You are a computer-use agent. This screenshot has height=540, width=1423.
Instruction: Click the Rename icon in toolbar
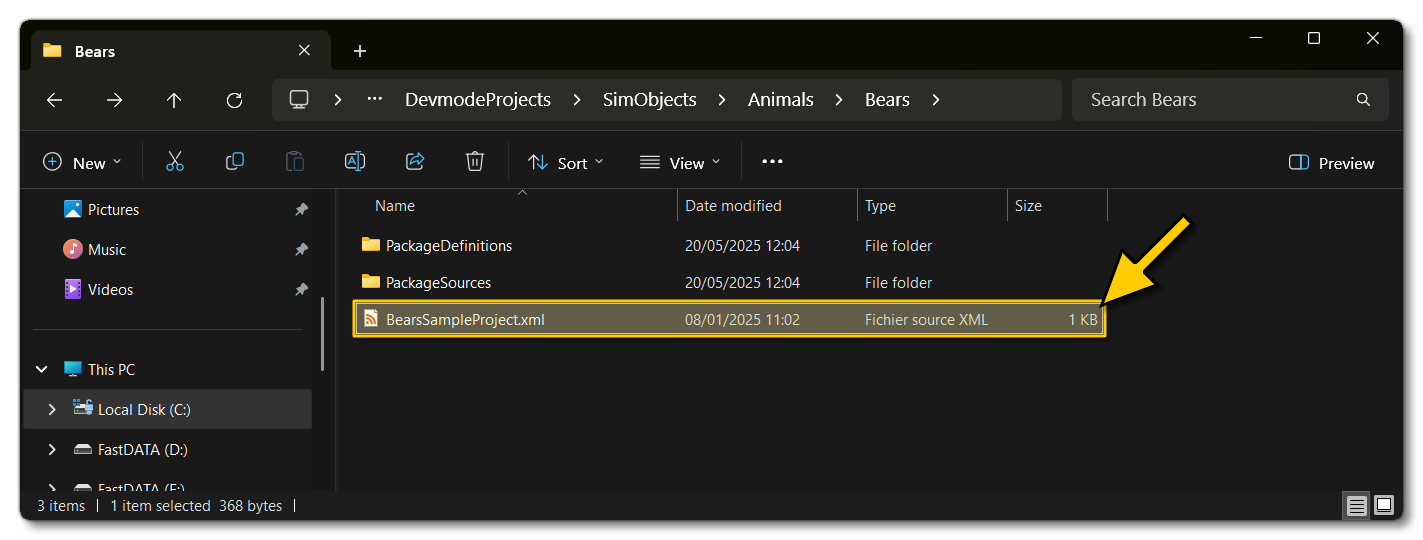355,162
